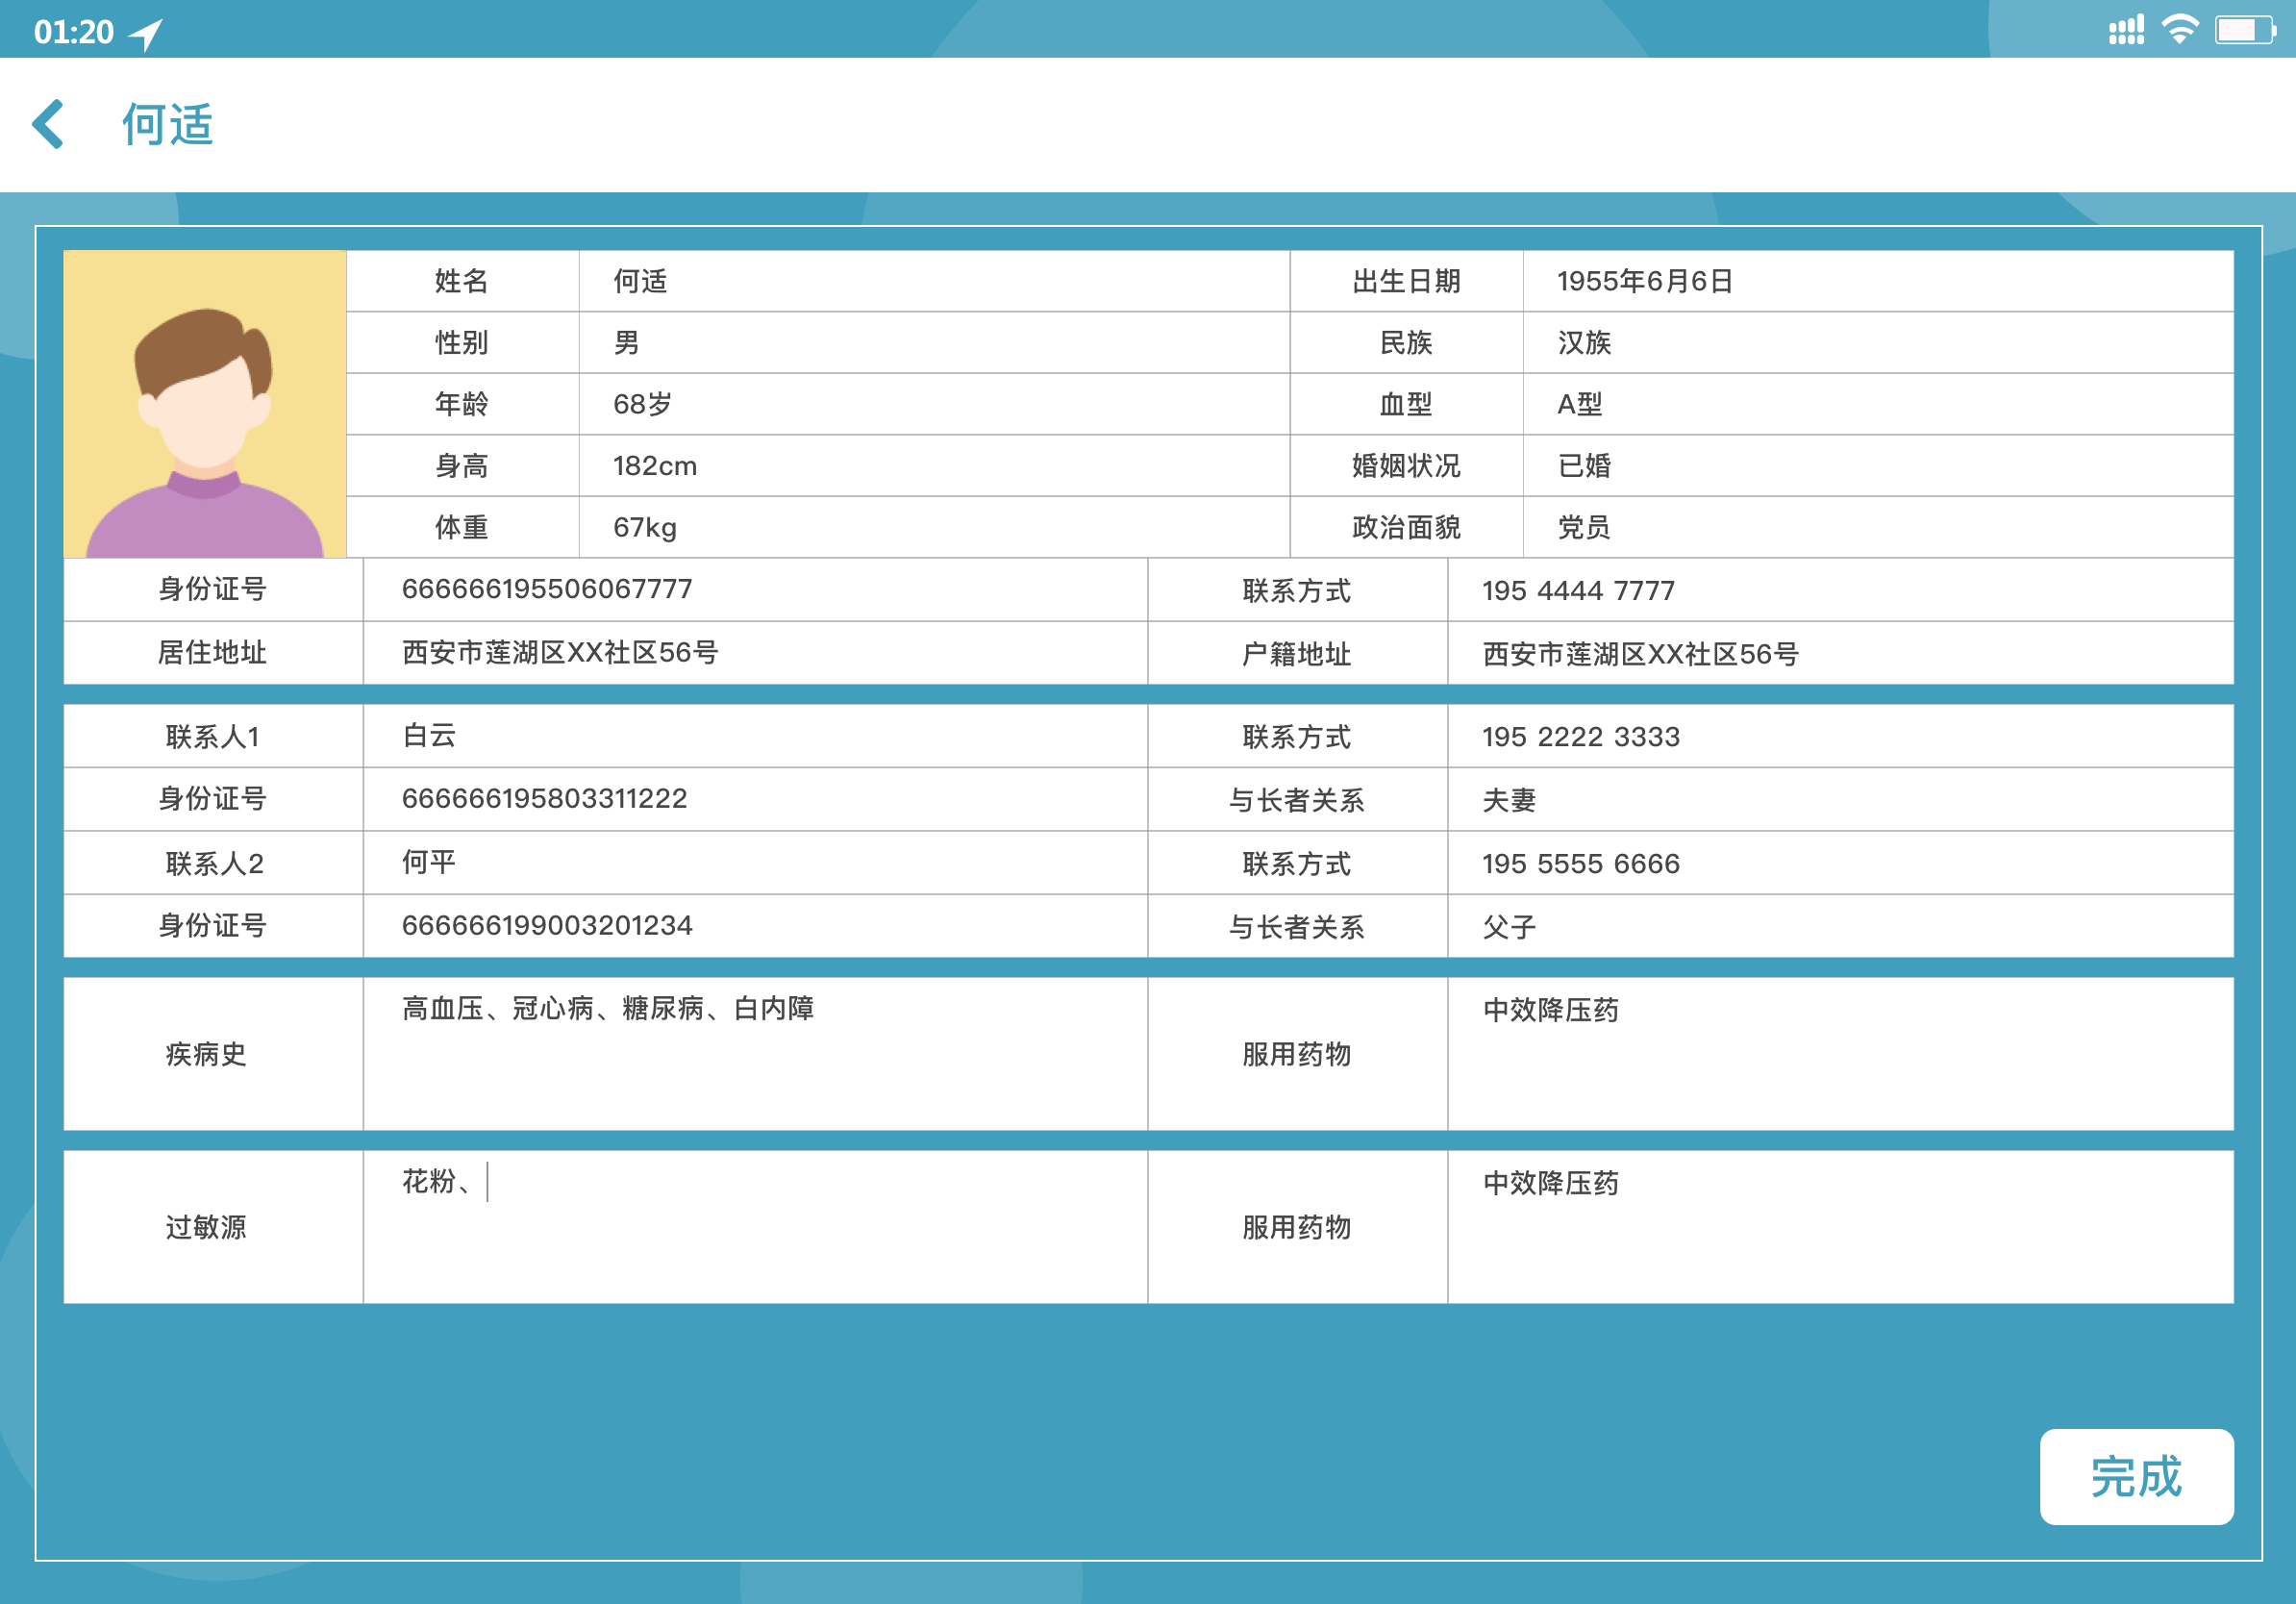Edit the 过敏源 field containing 花粉

tap(755, 1226)
